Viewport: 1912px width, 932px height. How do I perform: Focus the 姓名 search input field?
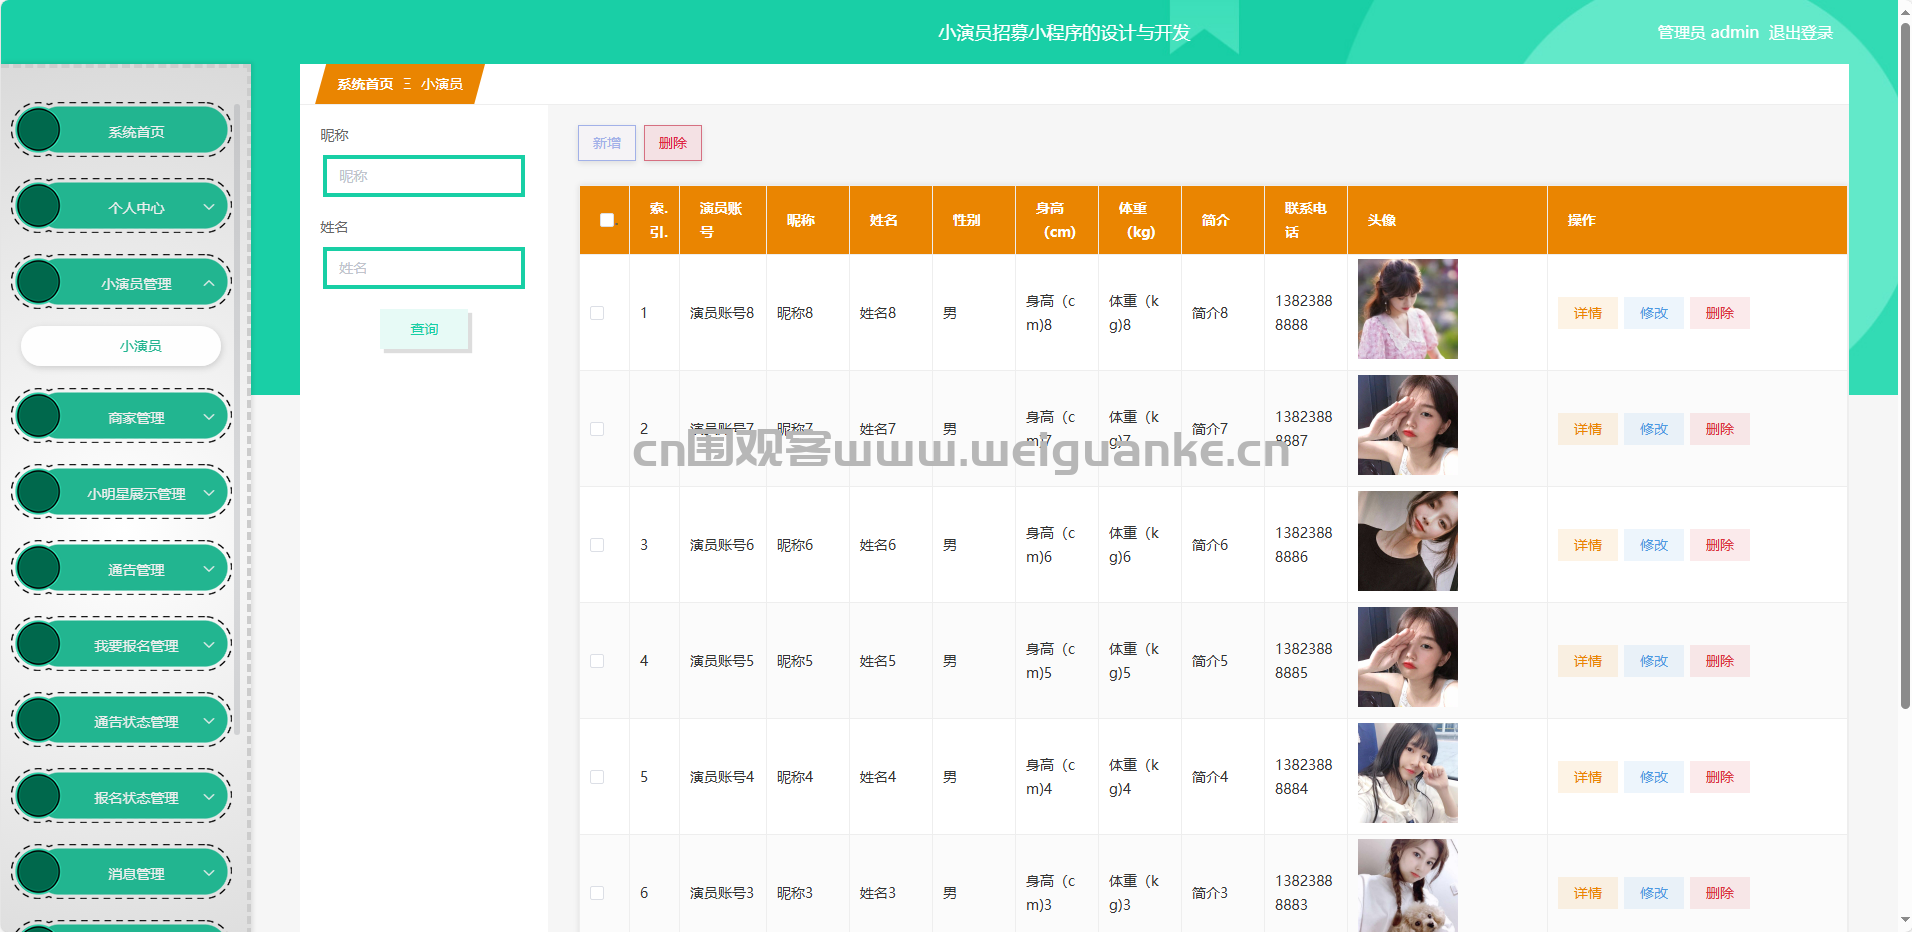pos(424,268)
